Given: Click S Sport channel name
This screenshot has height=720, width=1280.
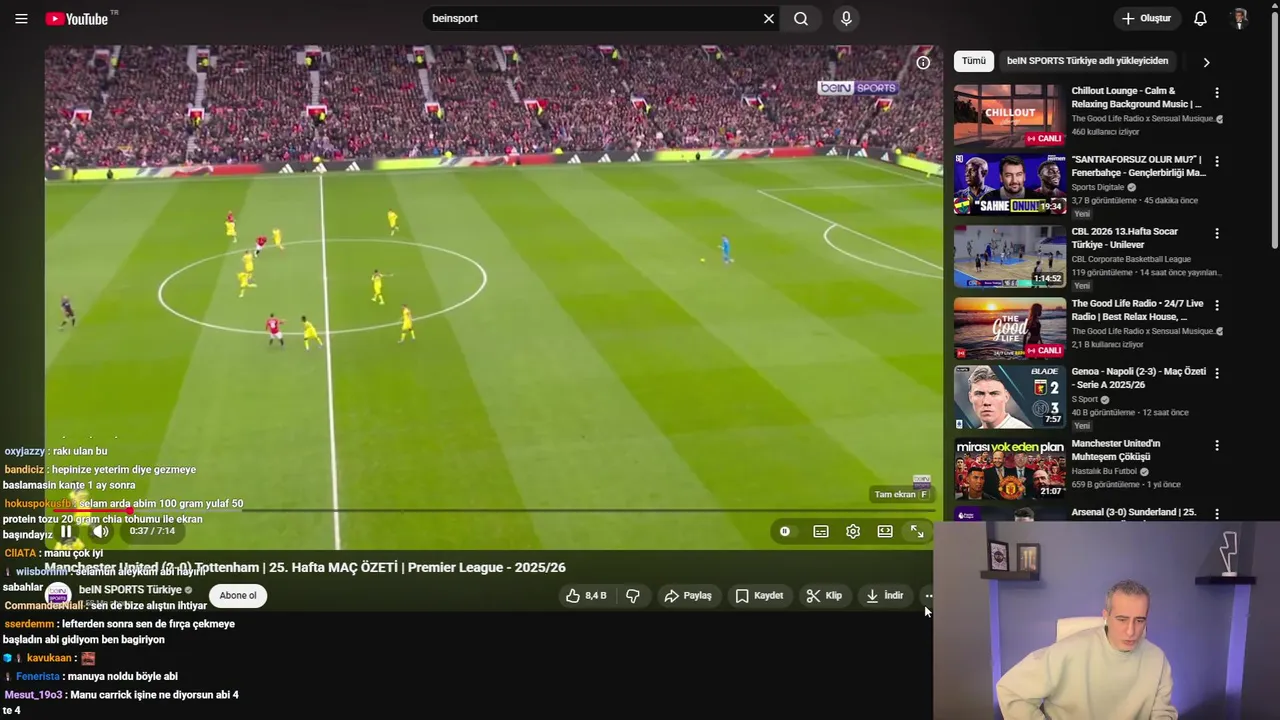Looking at the screenshot, I should (x=1085, y=400).
